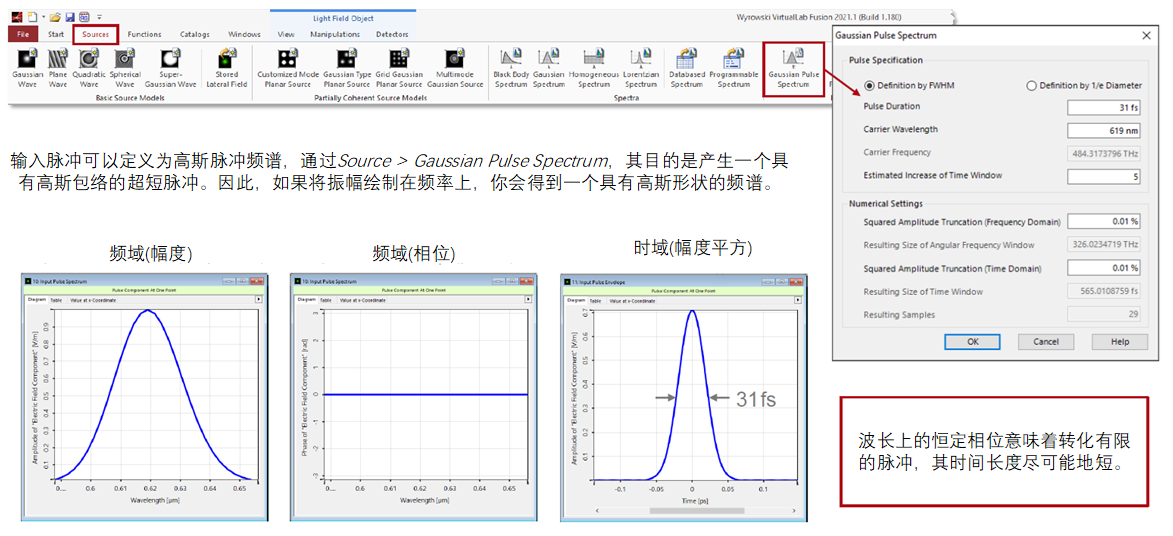Image resolution: width=1173 pixels, height=536 pixels.
Task: Close the Input Pulse Envelope window
Action: [798, 281]
